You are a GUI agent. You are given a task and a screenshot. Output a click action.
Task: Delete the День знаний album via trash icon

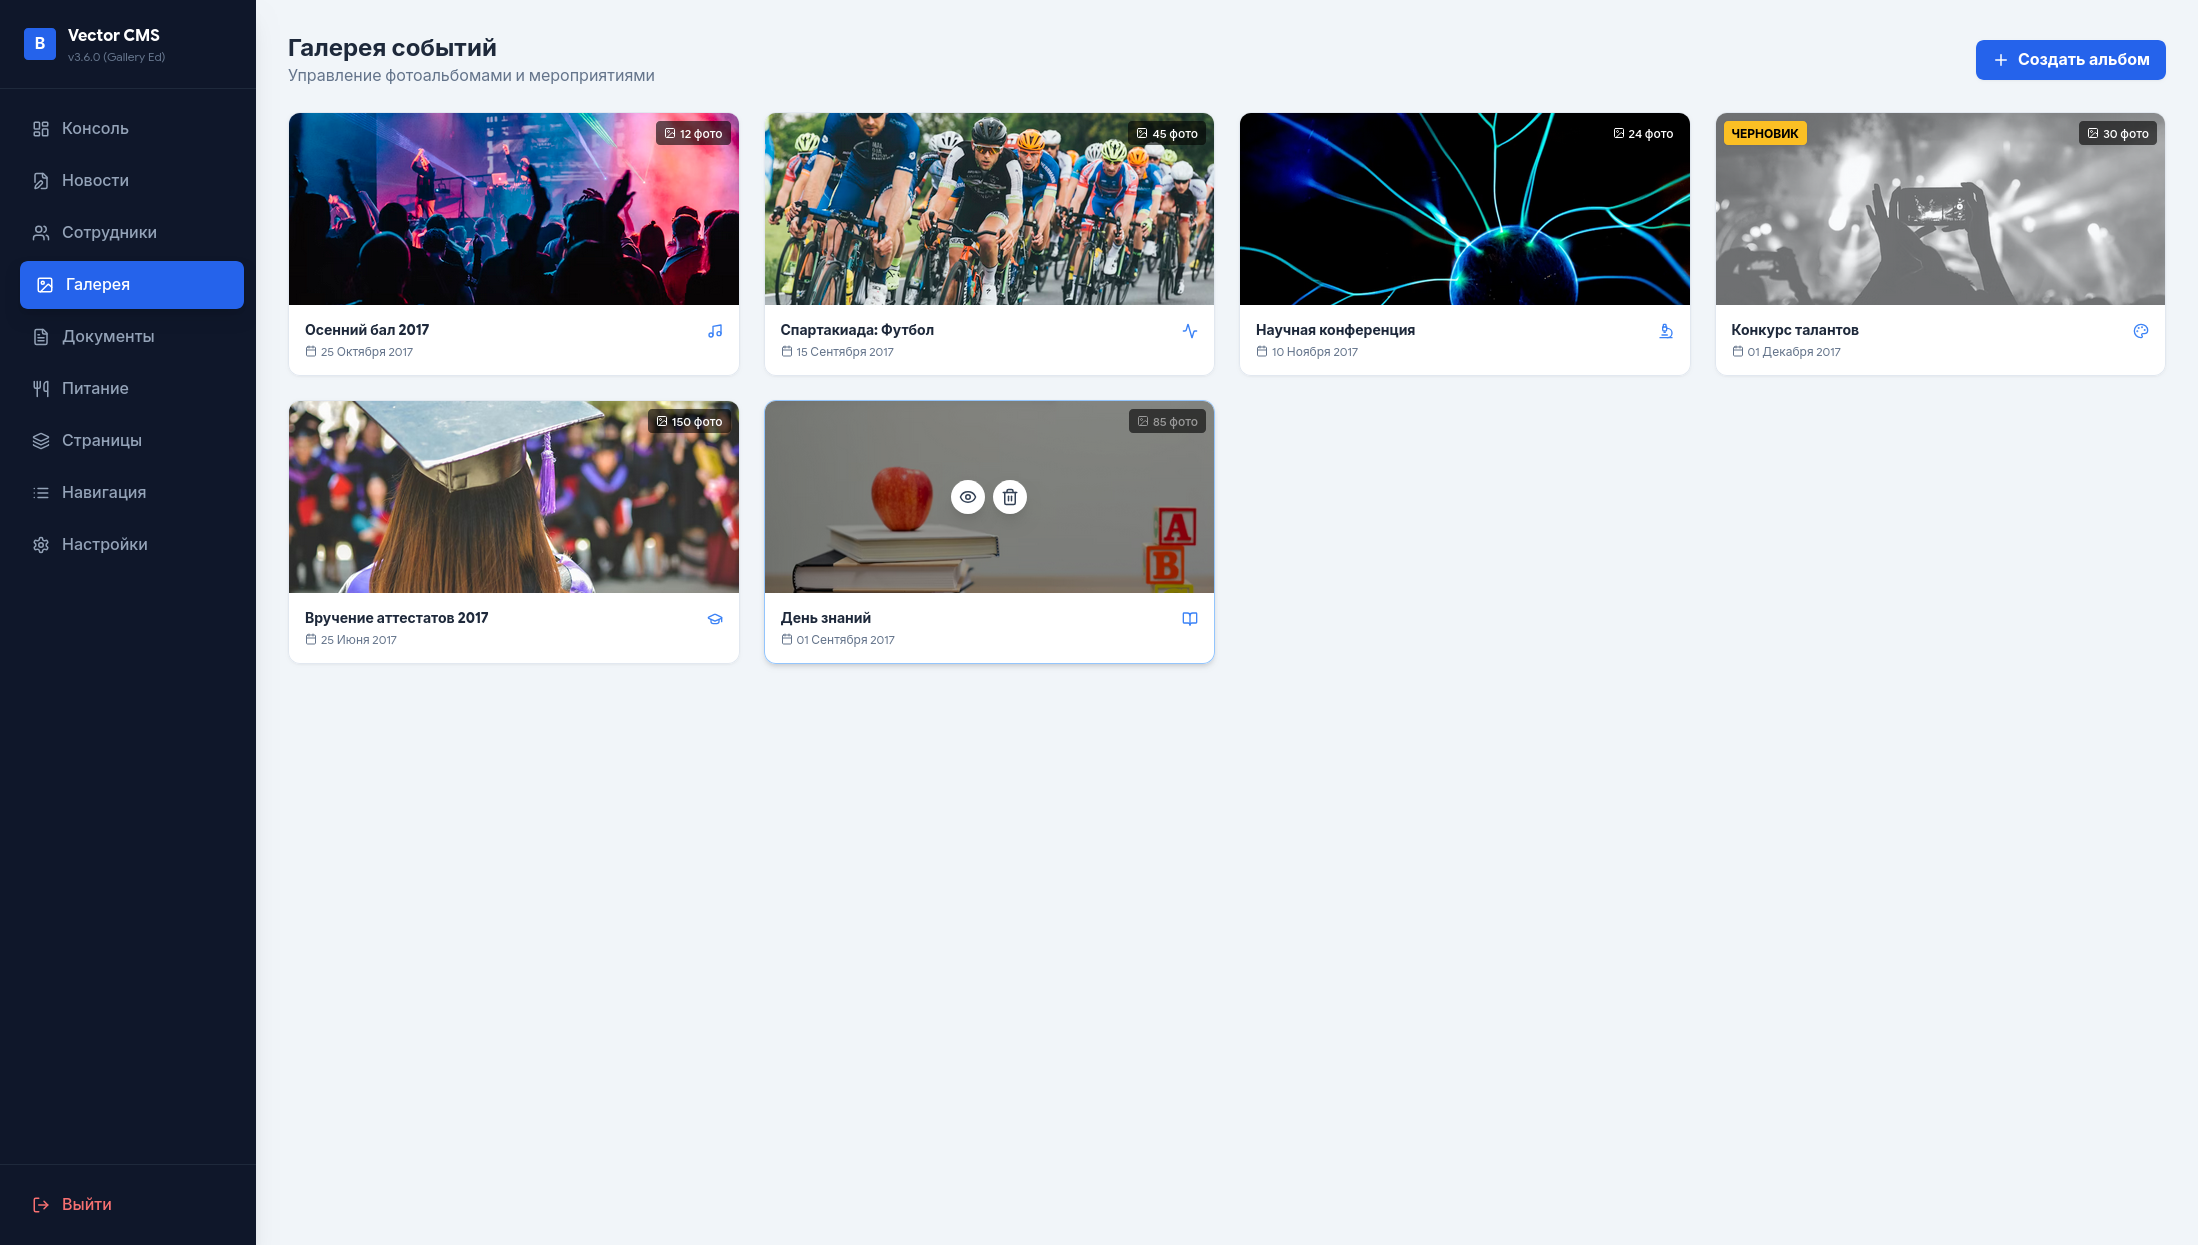pyautogui.click(x=1010, y=496)
